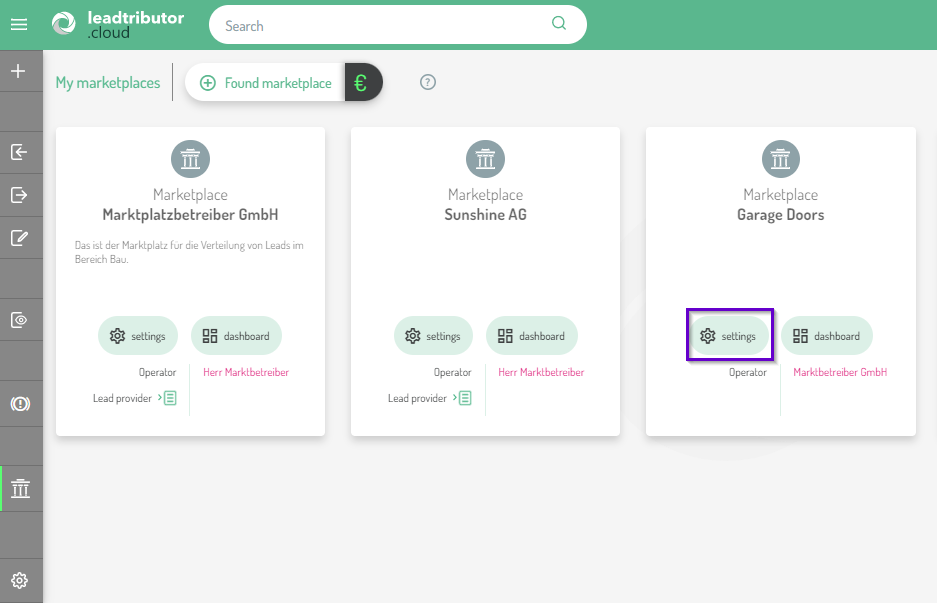Click the eye monitor sidebar icon
937x603 pixels.
(x=19, y=320)
